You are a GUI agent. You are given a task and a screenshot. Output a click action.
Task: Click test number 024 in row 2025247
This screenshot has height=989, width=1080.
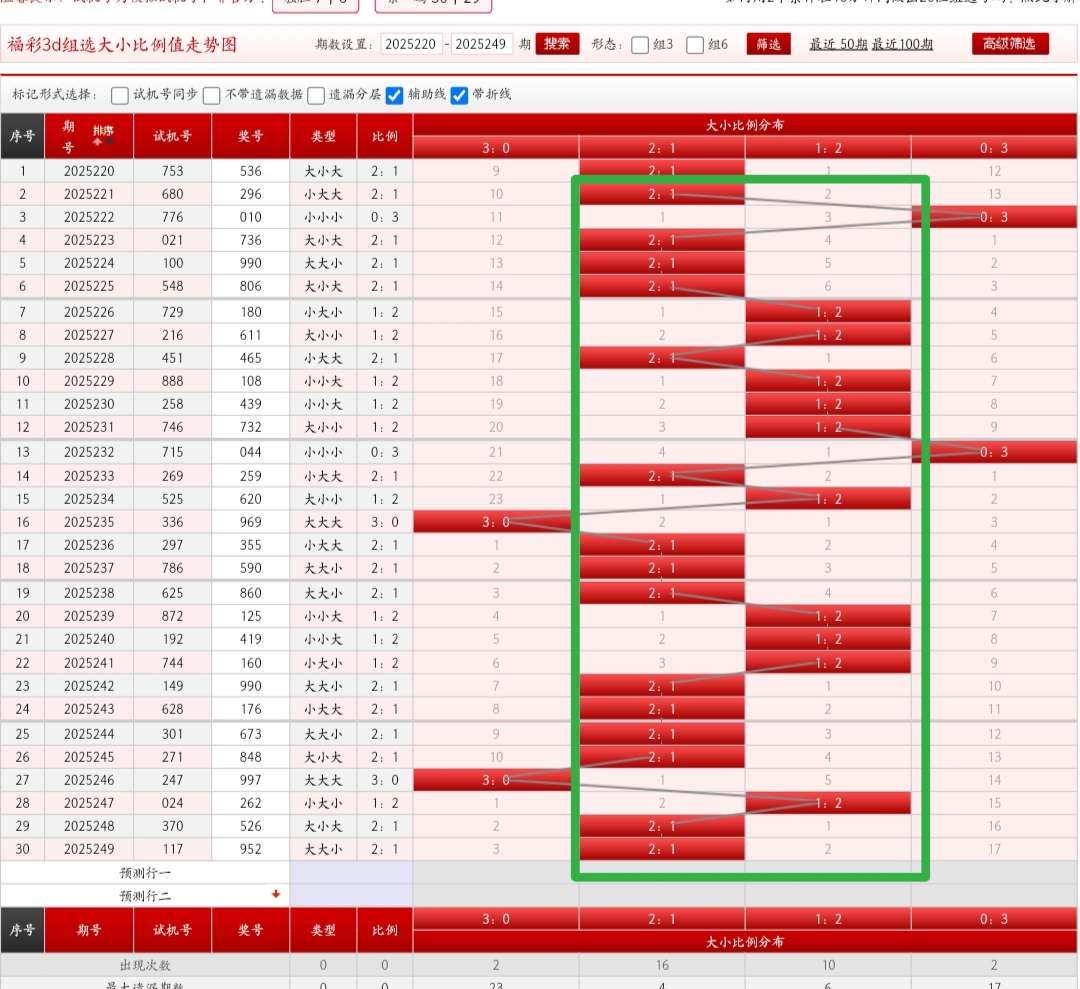coord(173,803)
